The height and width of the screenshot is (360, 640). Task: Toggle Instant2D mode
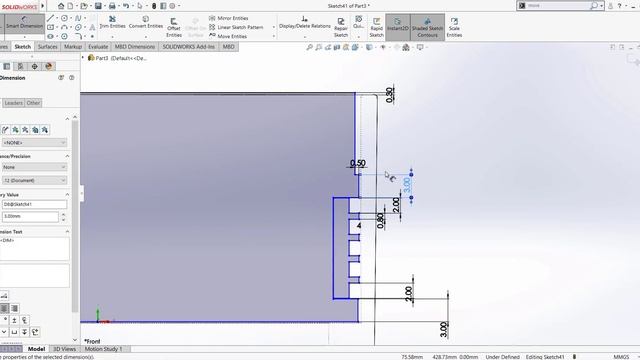tap(398, 27)
